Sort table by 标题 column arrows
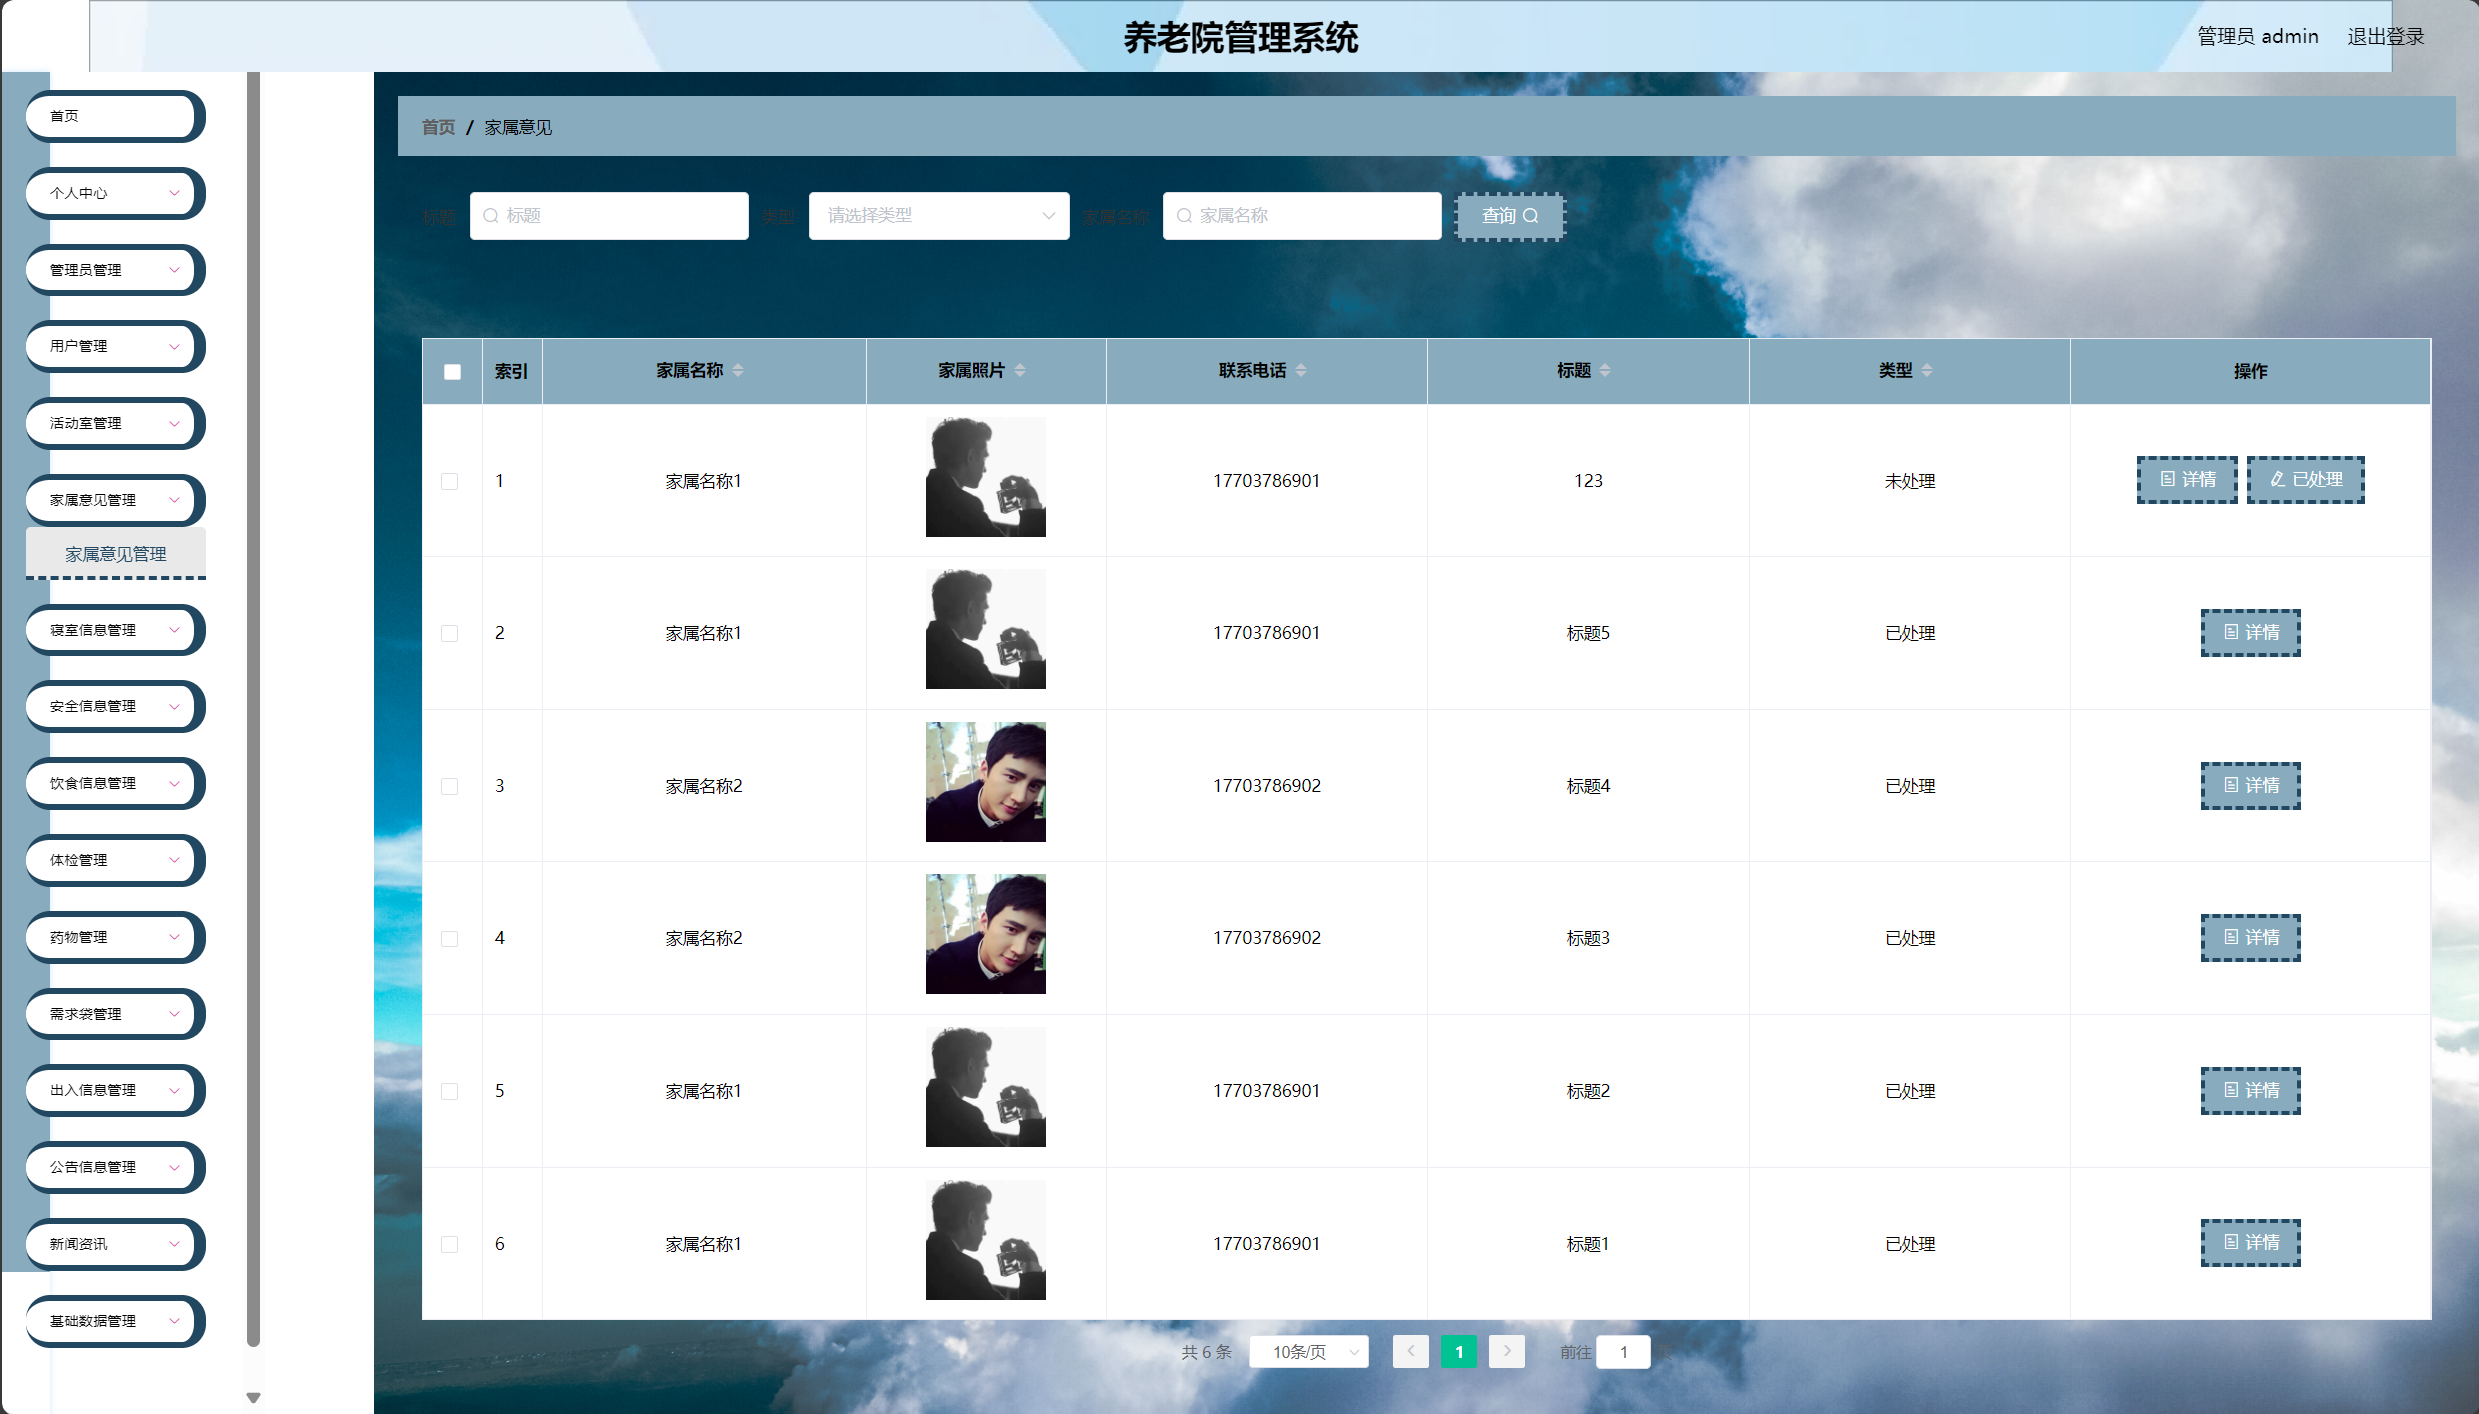This screenshot has height=1414, width=2479. 1605,370
